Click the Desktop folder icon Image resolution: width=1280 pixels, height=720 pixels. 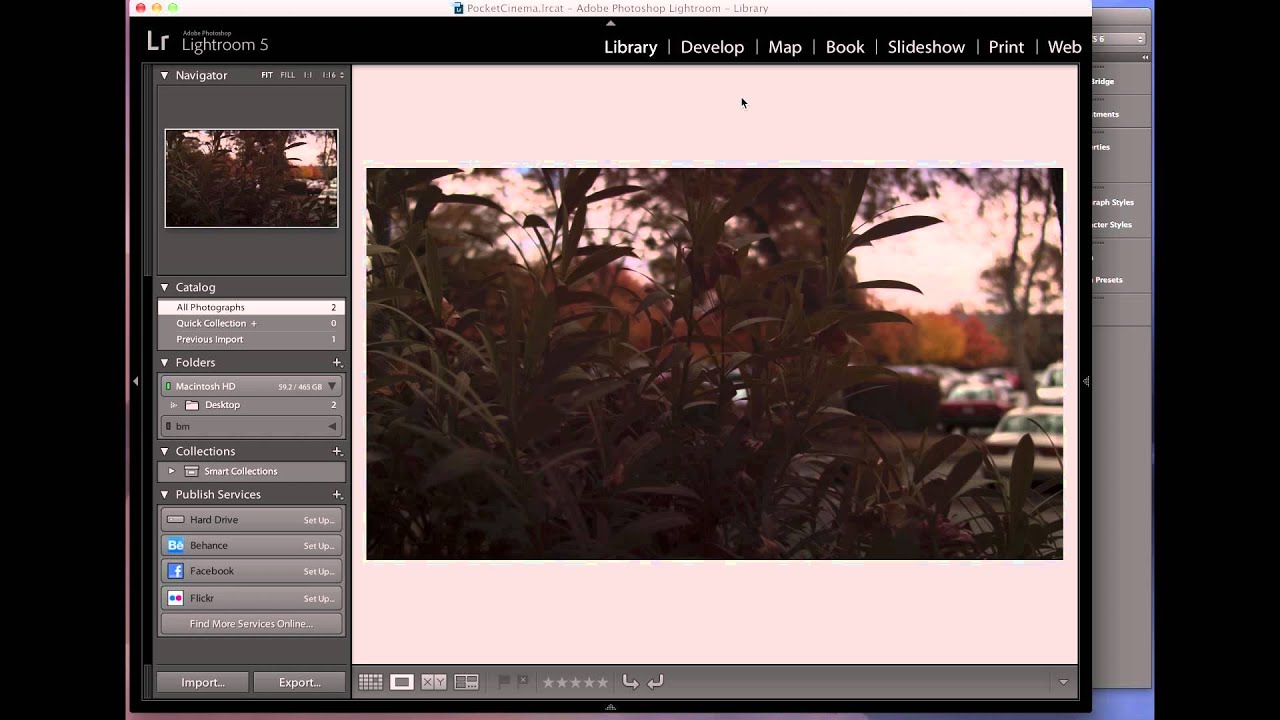192,405
